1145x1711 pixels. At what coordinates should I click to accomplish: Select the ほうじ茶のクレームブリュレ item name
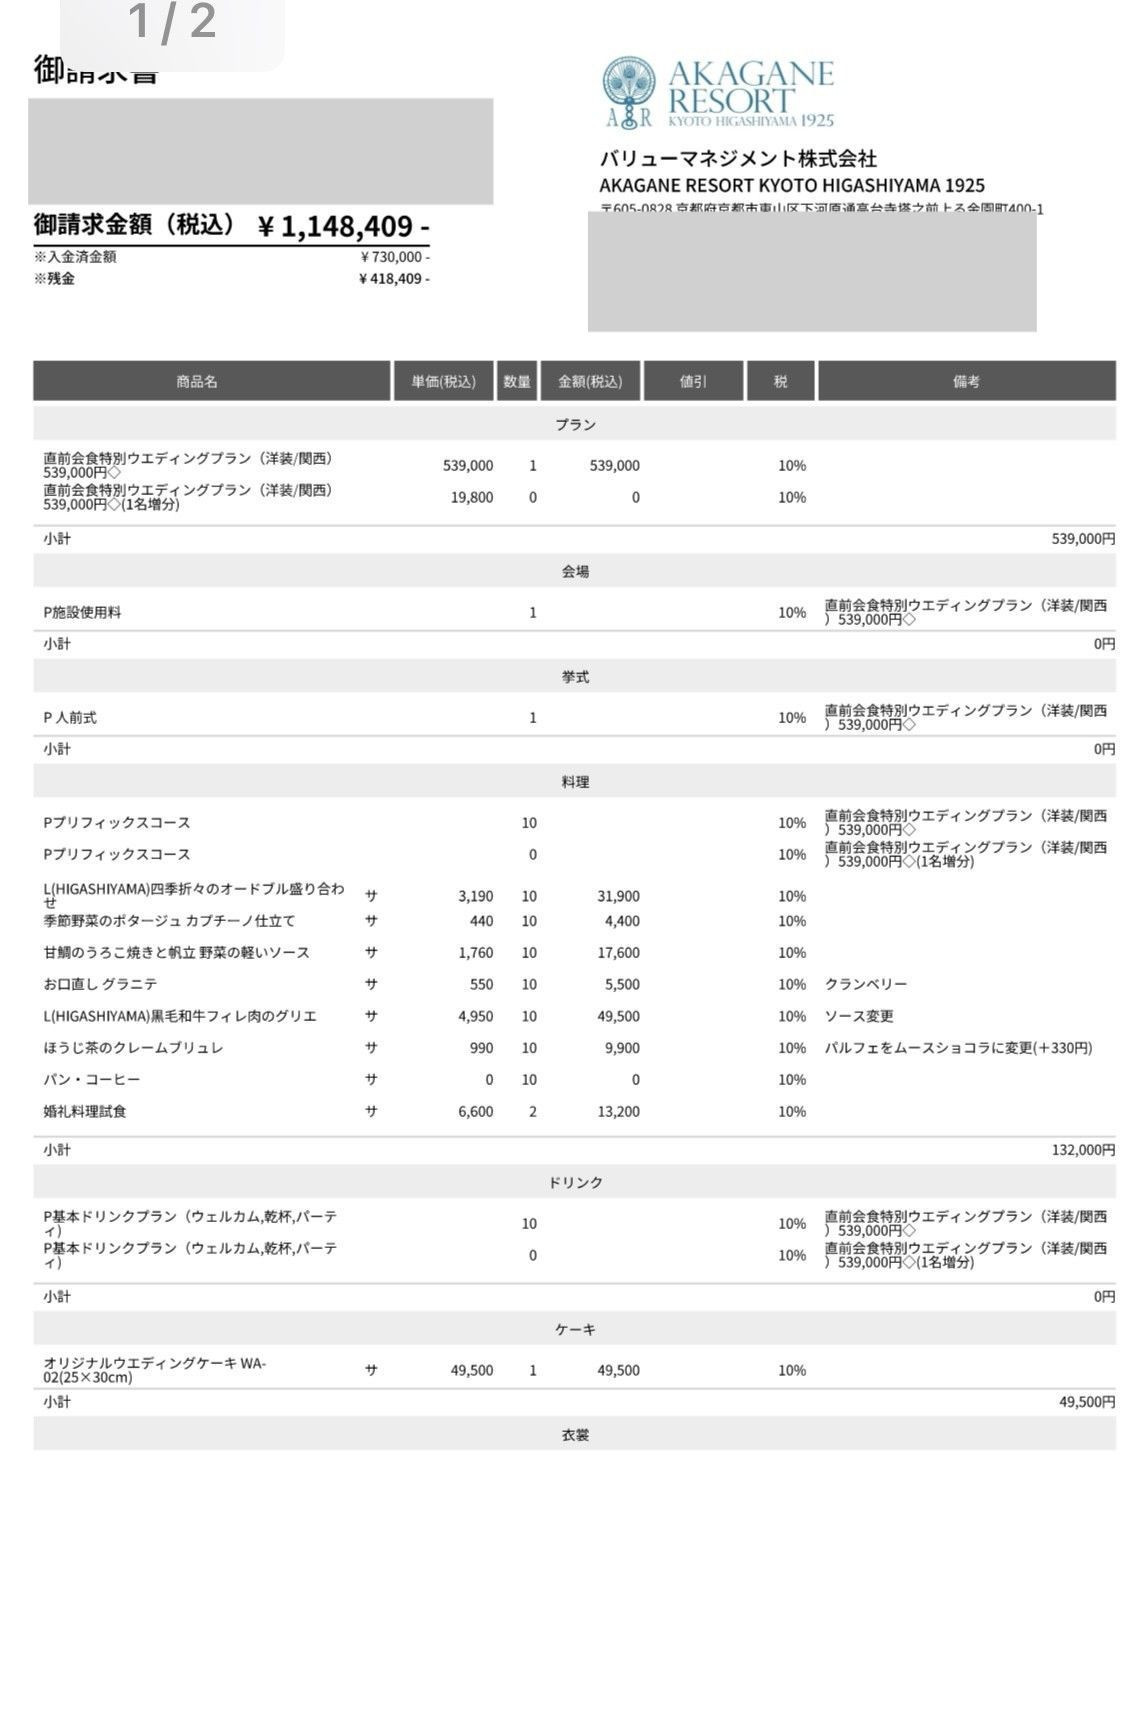(x=133, y=1049)
